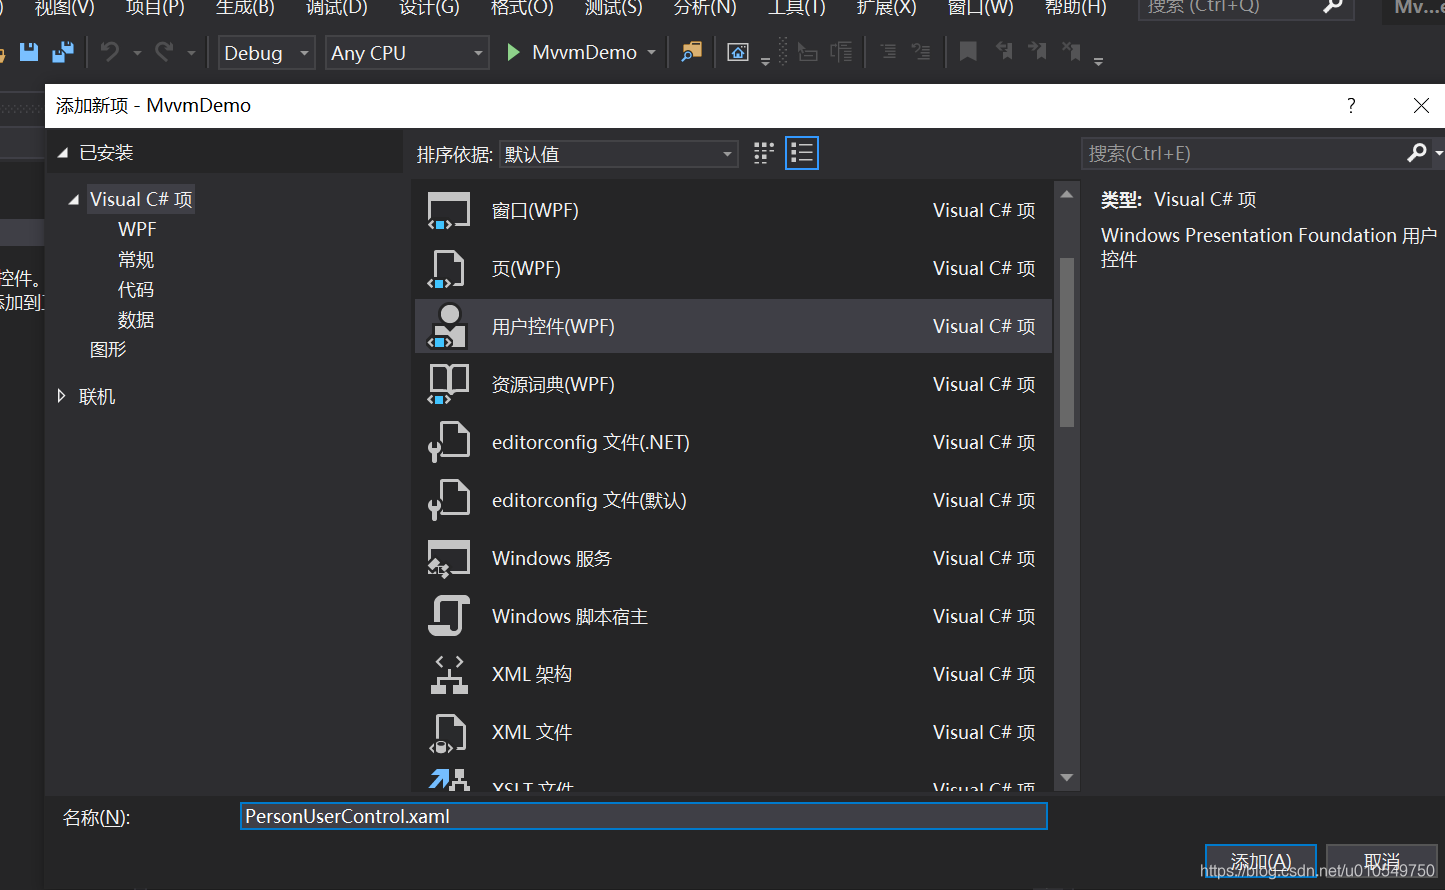Image resolution: width=1445 pixels, height=890 pixels.
Task: Click the green Start MvvmDemo arrow
Action: tap(513, 52)
